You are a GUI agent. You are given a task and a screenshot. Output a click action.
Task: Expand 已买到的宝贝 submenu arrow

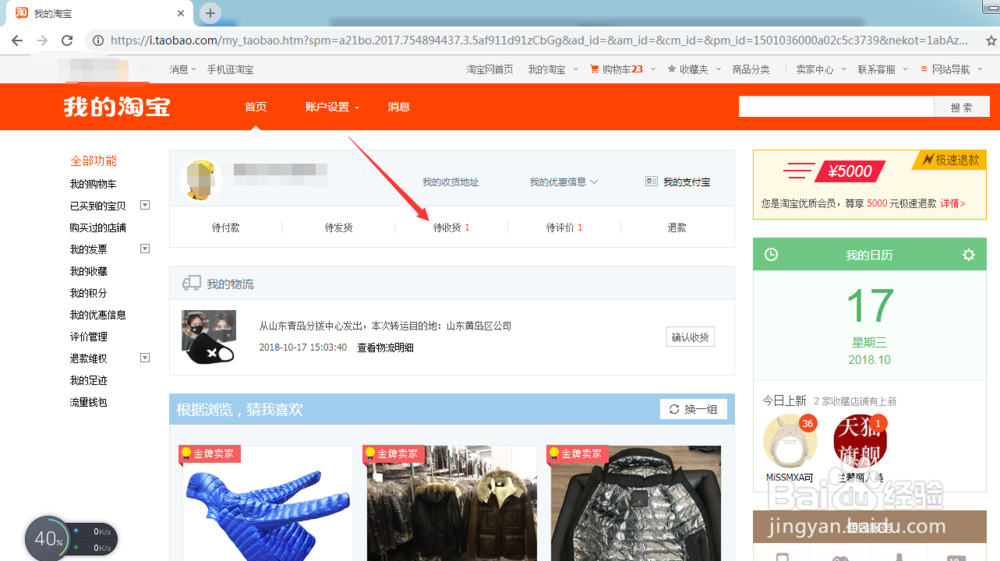[145, 205]
